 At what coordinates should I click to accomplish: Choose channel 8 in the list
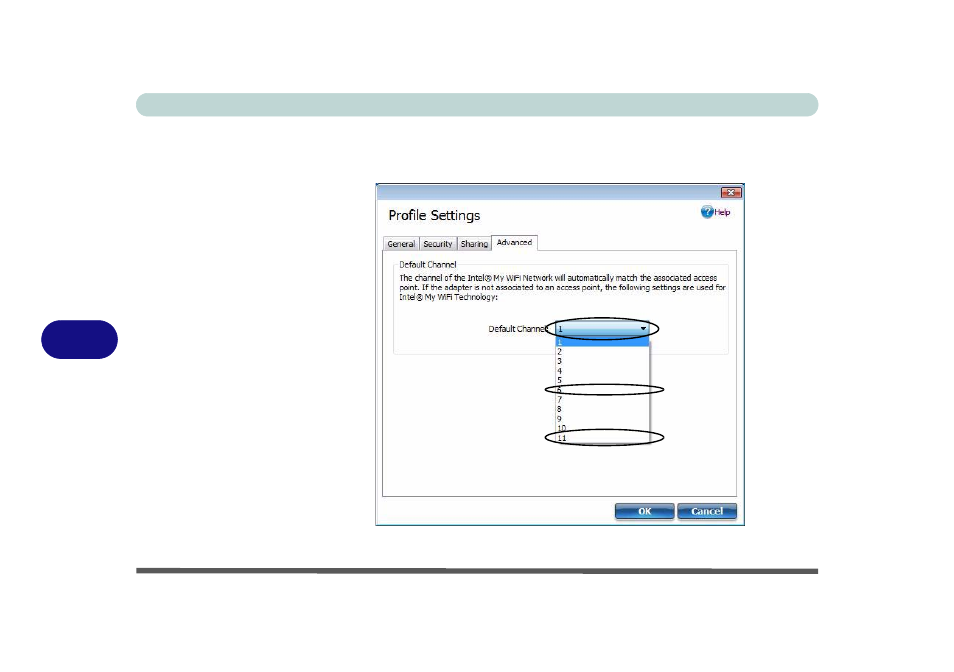602,409
